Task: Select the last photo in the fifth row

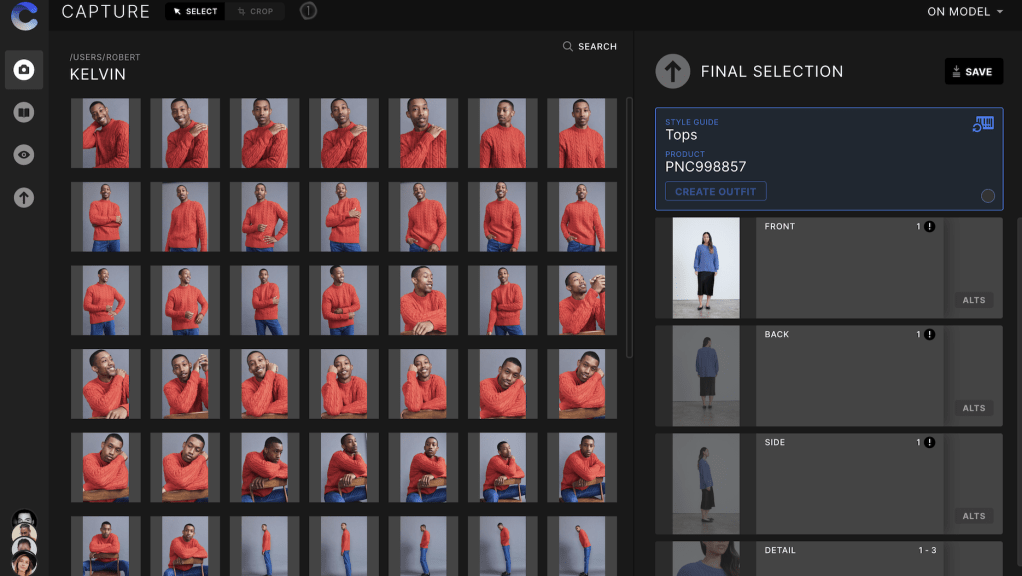Action: coord(581,468)
